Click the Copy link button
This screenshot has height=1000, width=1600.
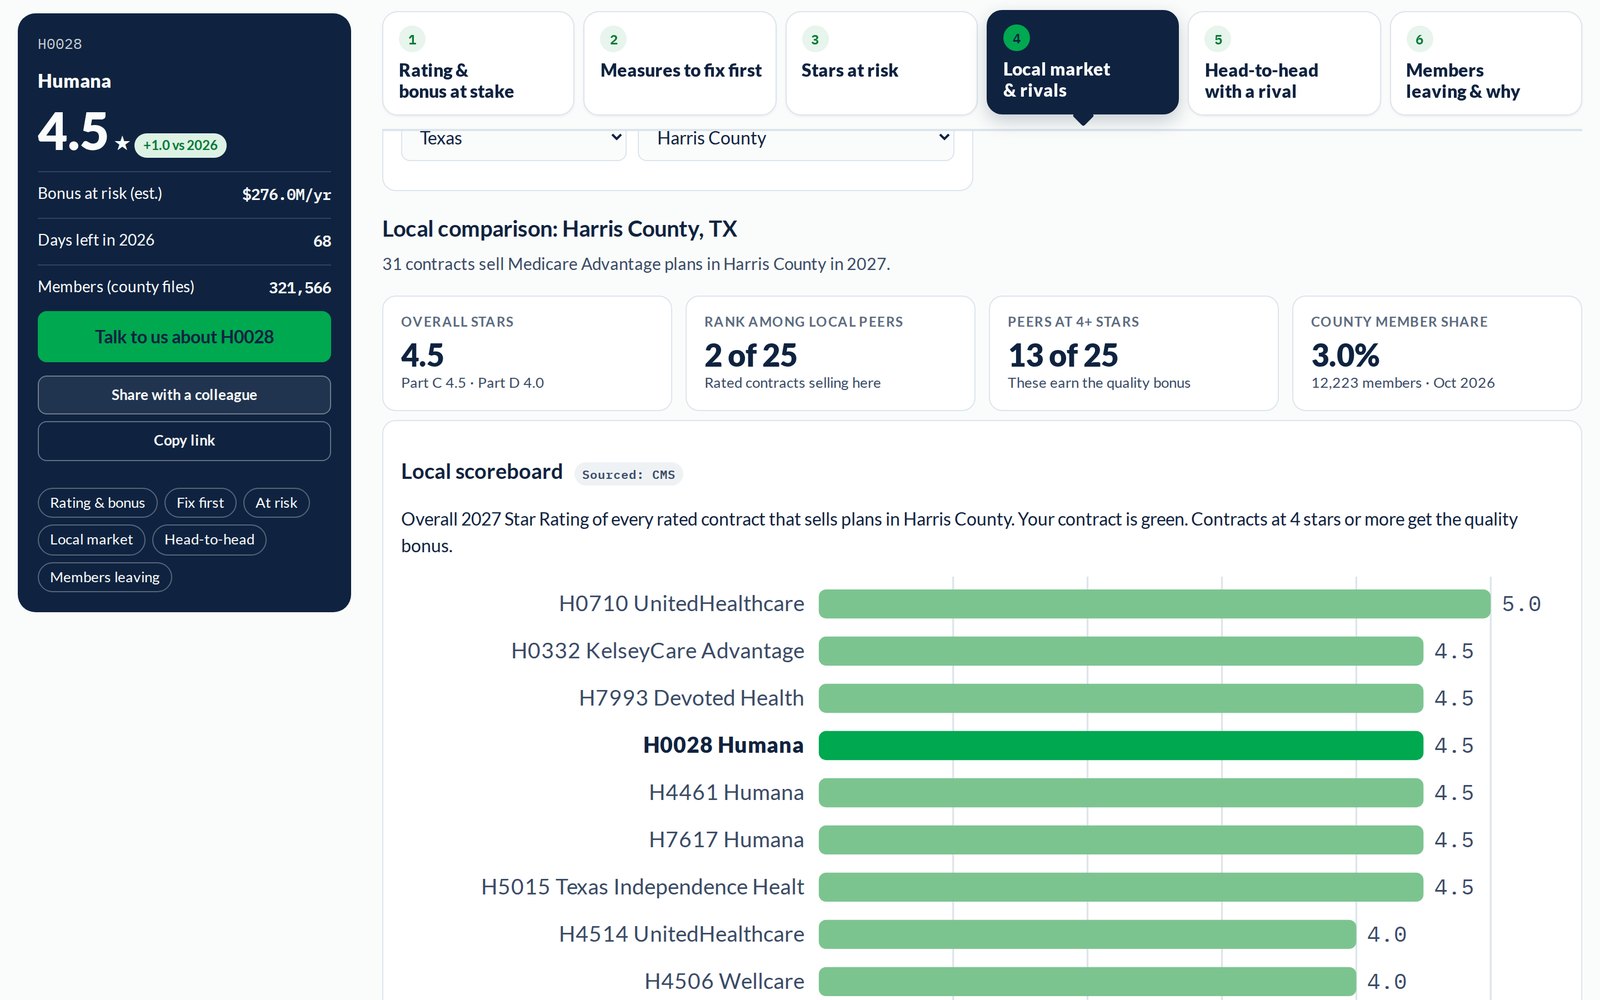point(184,441)
